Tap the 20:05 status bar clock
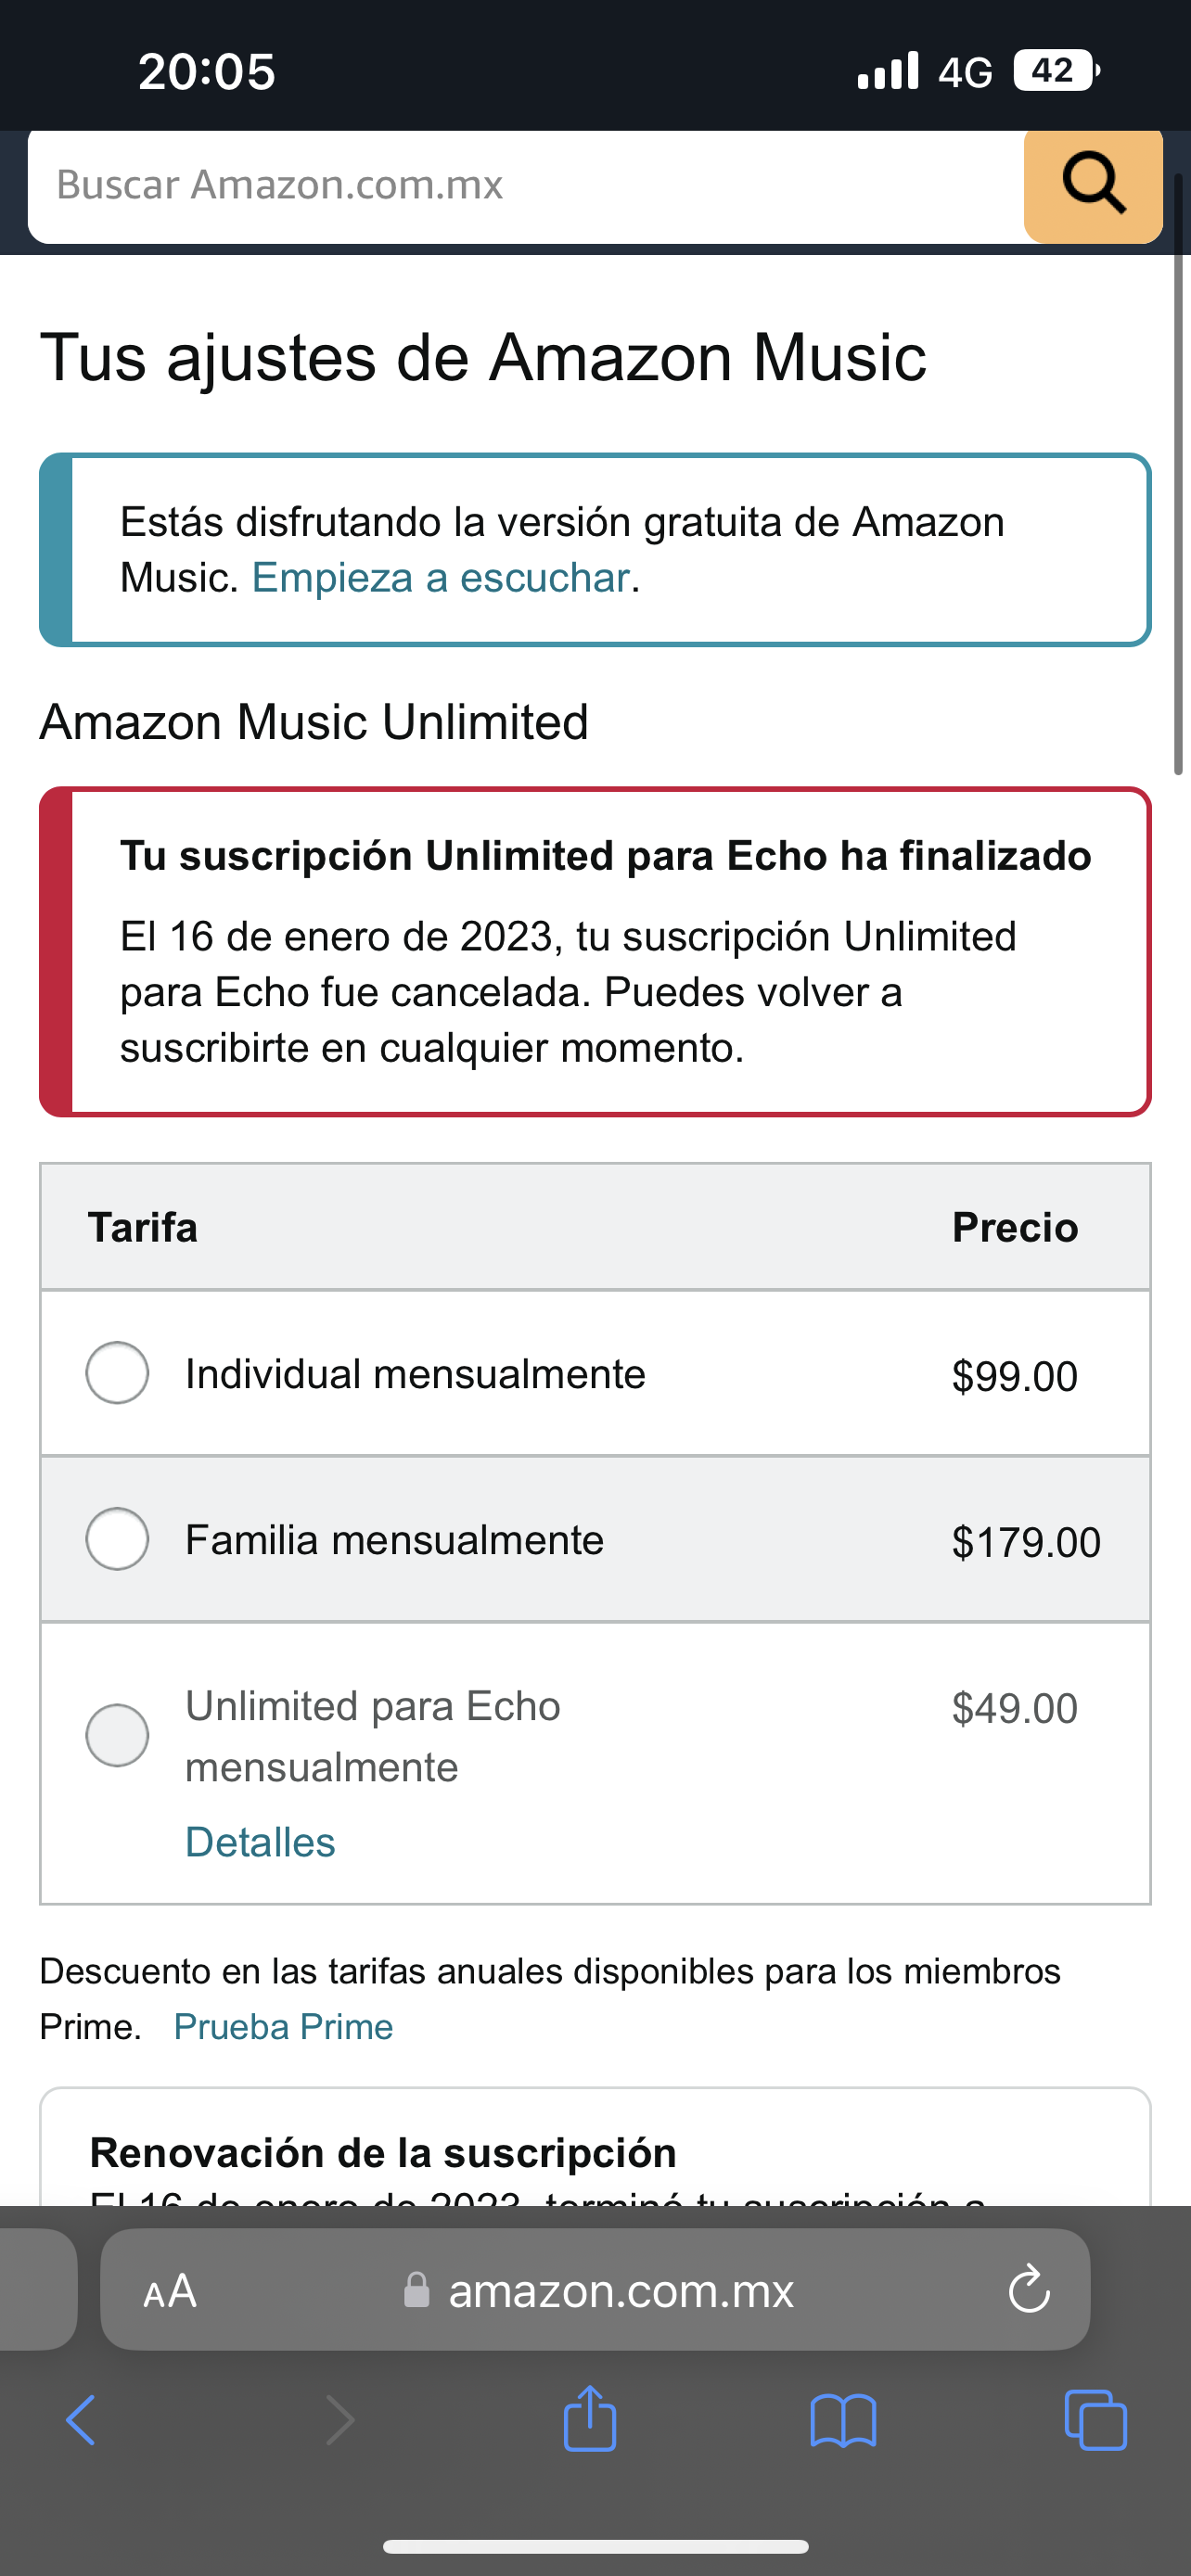Screen dimensions: 1191x2576 [207, 72]
